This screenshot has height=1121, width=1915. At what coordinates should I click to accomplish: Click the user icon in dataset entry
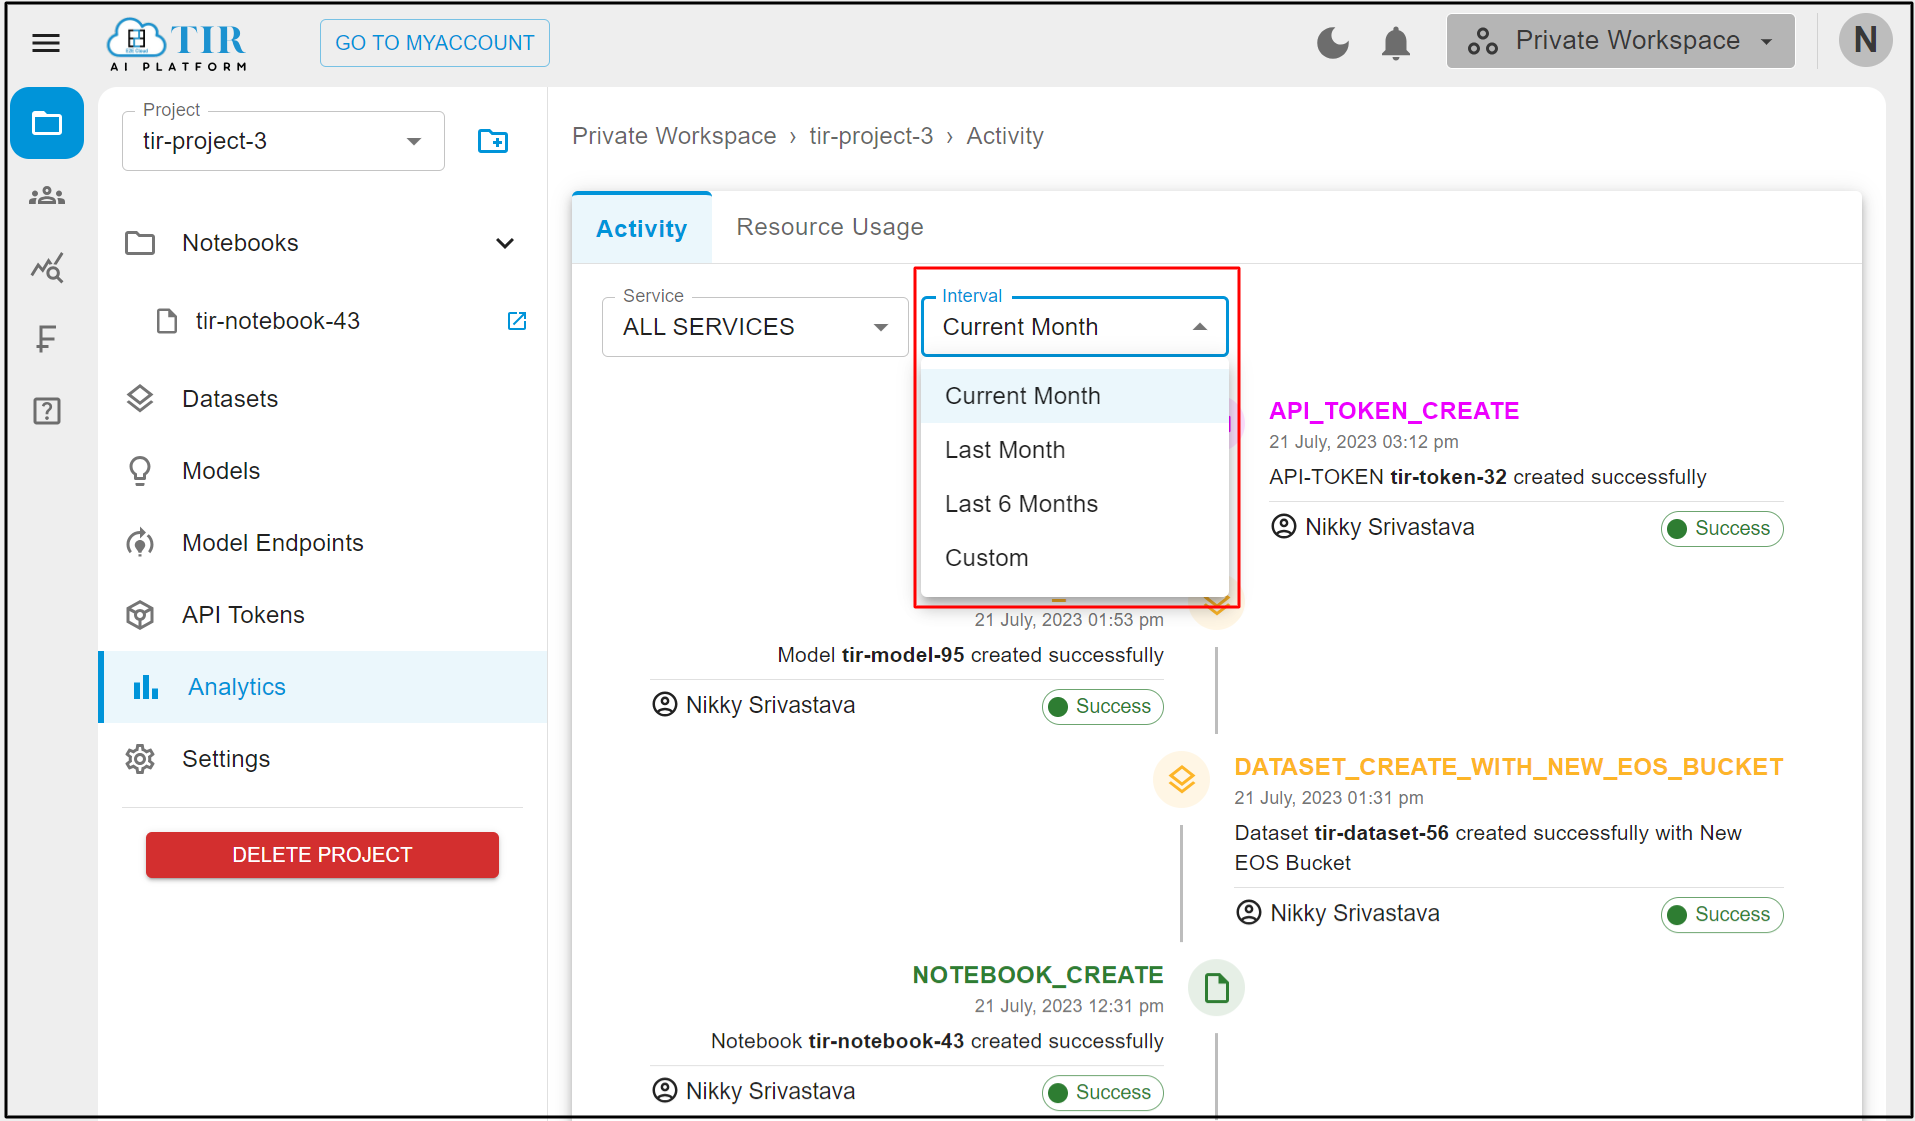coord(1248,913)
